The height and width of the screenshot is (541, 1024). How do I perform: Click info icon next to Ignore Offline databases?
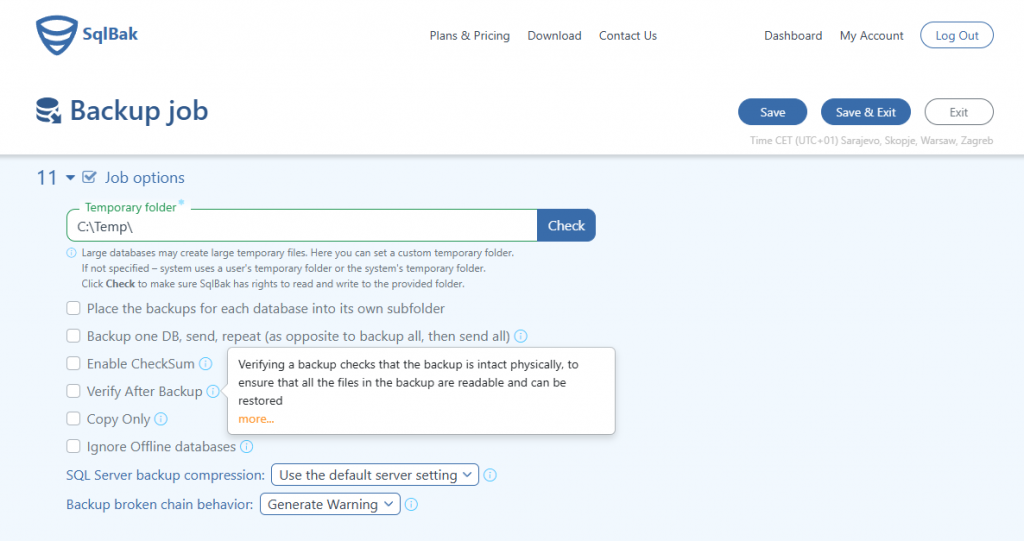point(246,446)
